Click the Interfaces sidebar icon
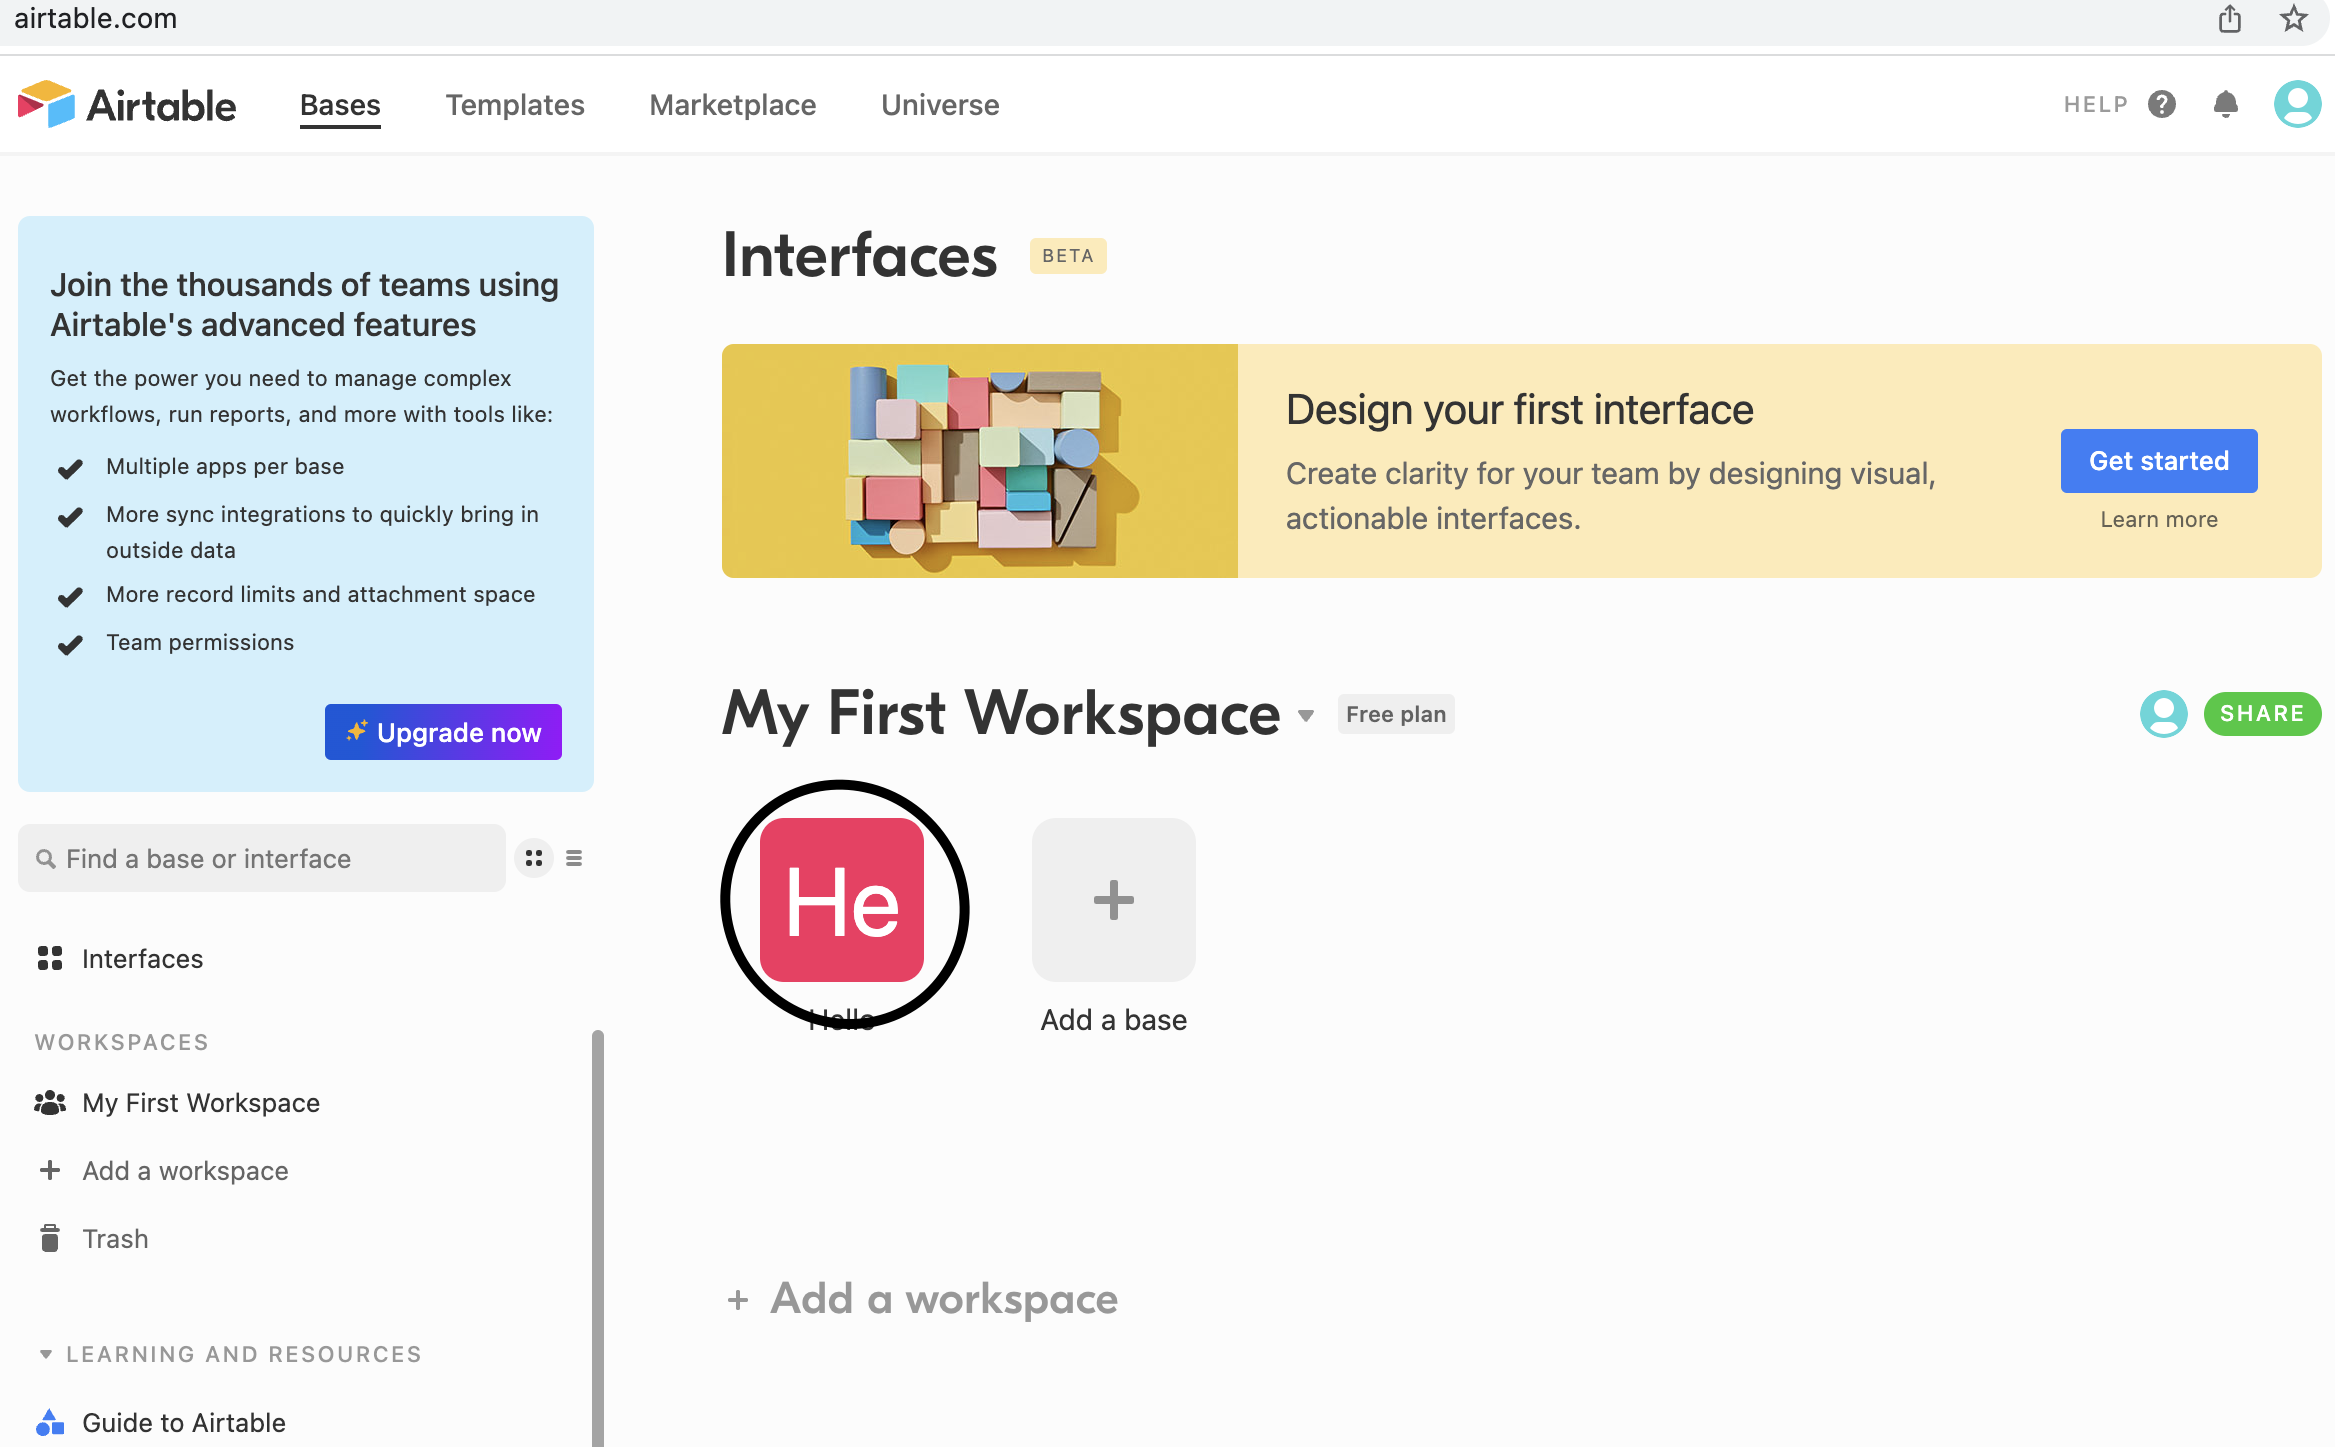Viewport: 2335px width, 1447px height. 48,957
